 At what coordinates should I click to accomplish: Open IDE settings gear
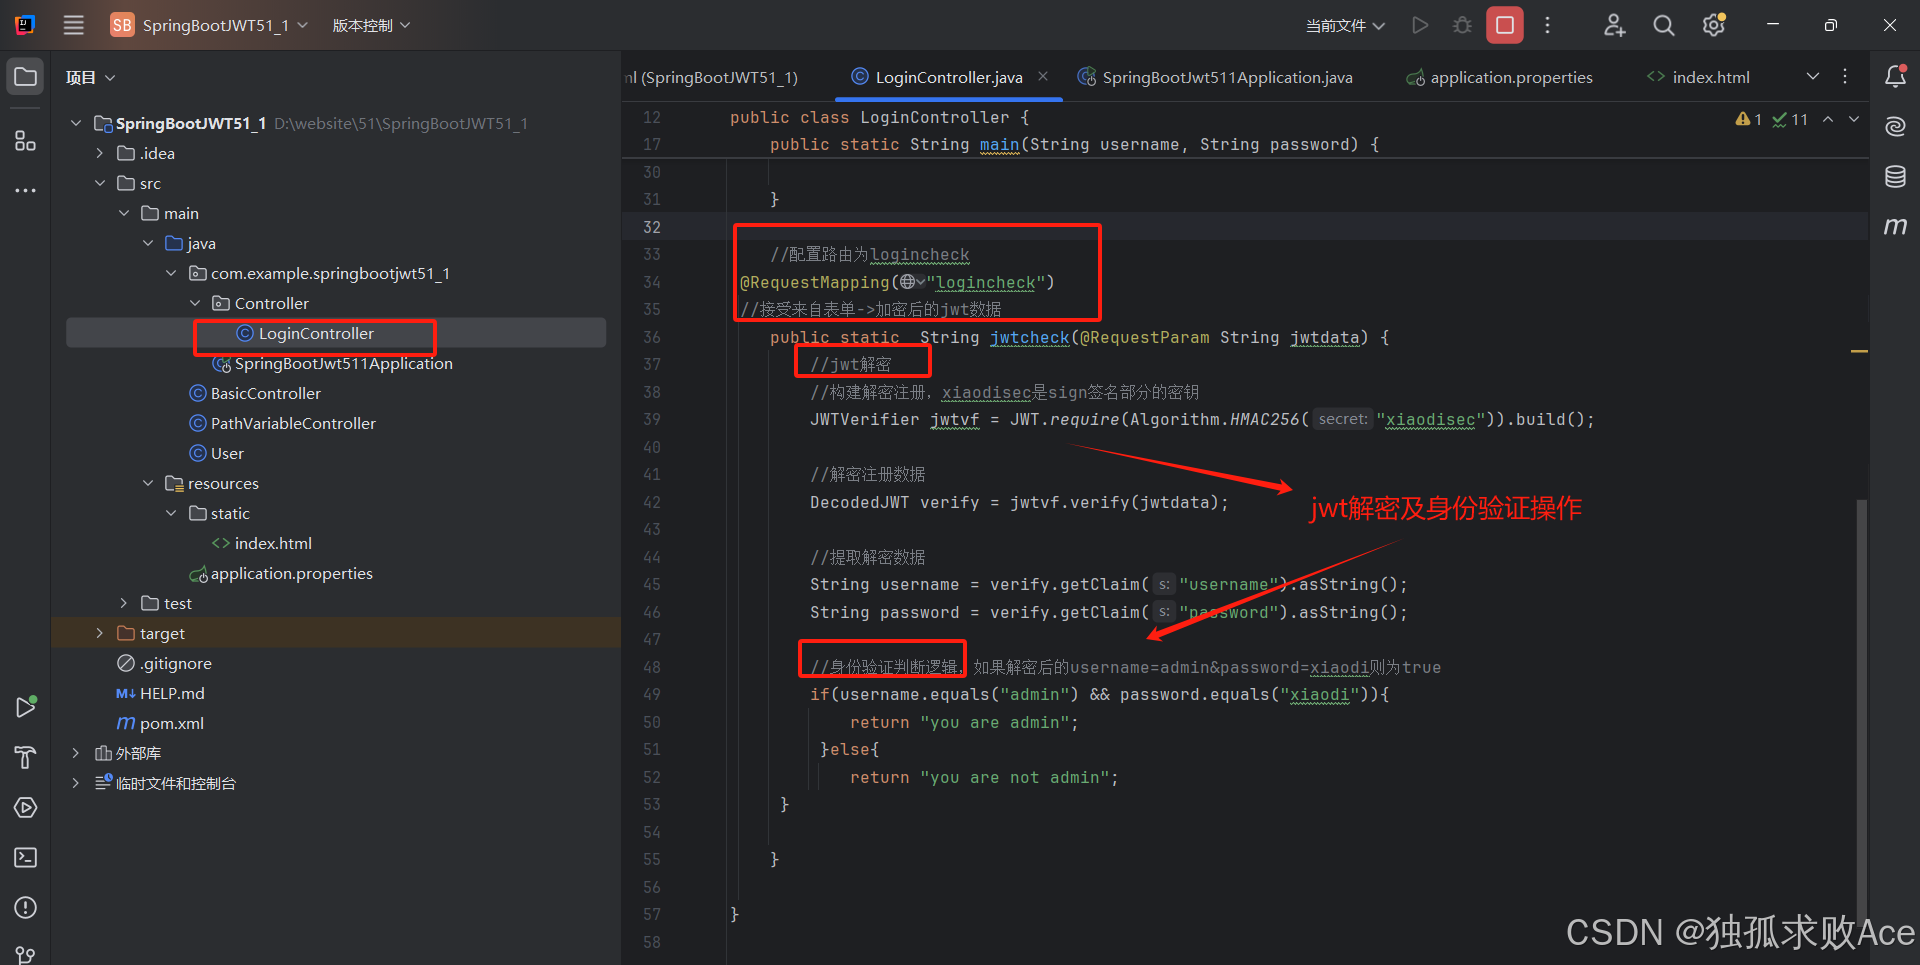tap(1714, 25)
